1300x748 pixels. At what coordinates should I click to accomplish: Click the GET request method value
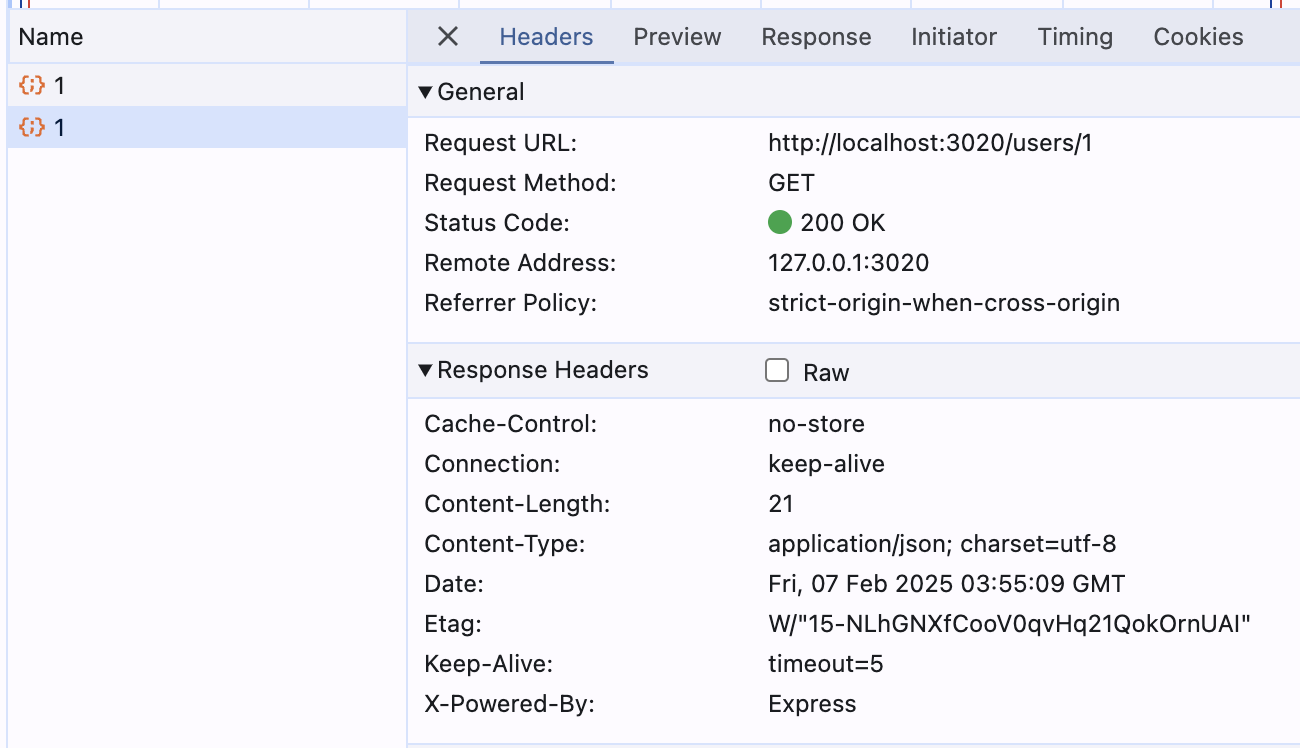pyautogui.click(x=791, y=183)
